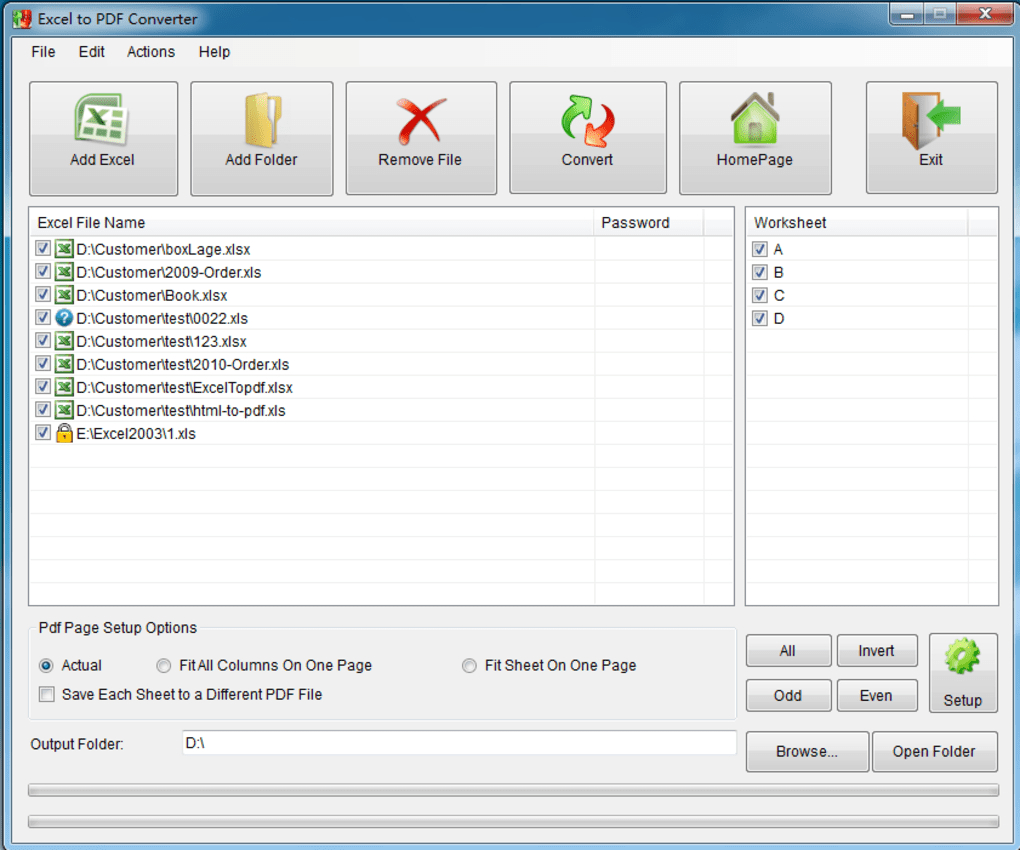Click the Output Folder path field

coord(460,743)
